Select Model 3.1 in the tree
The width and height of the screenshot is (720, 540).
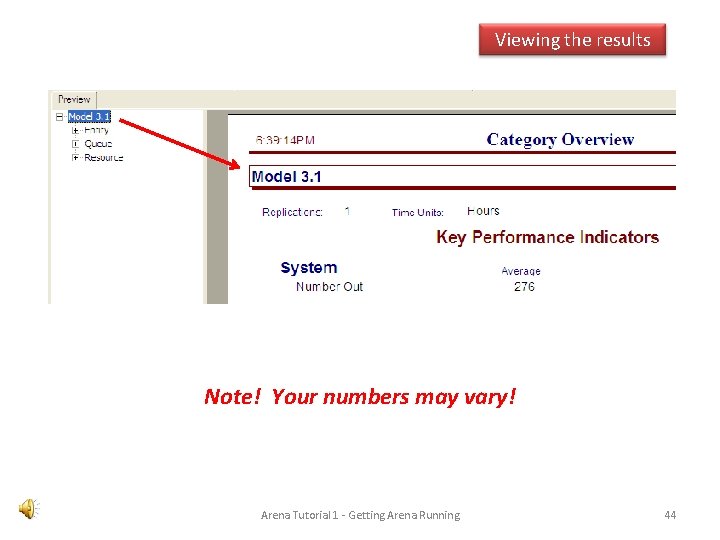pyautogui.click(x=89, y=117)
